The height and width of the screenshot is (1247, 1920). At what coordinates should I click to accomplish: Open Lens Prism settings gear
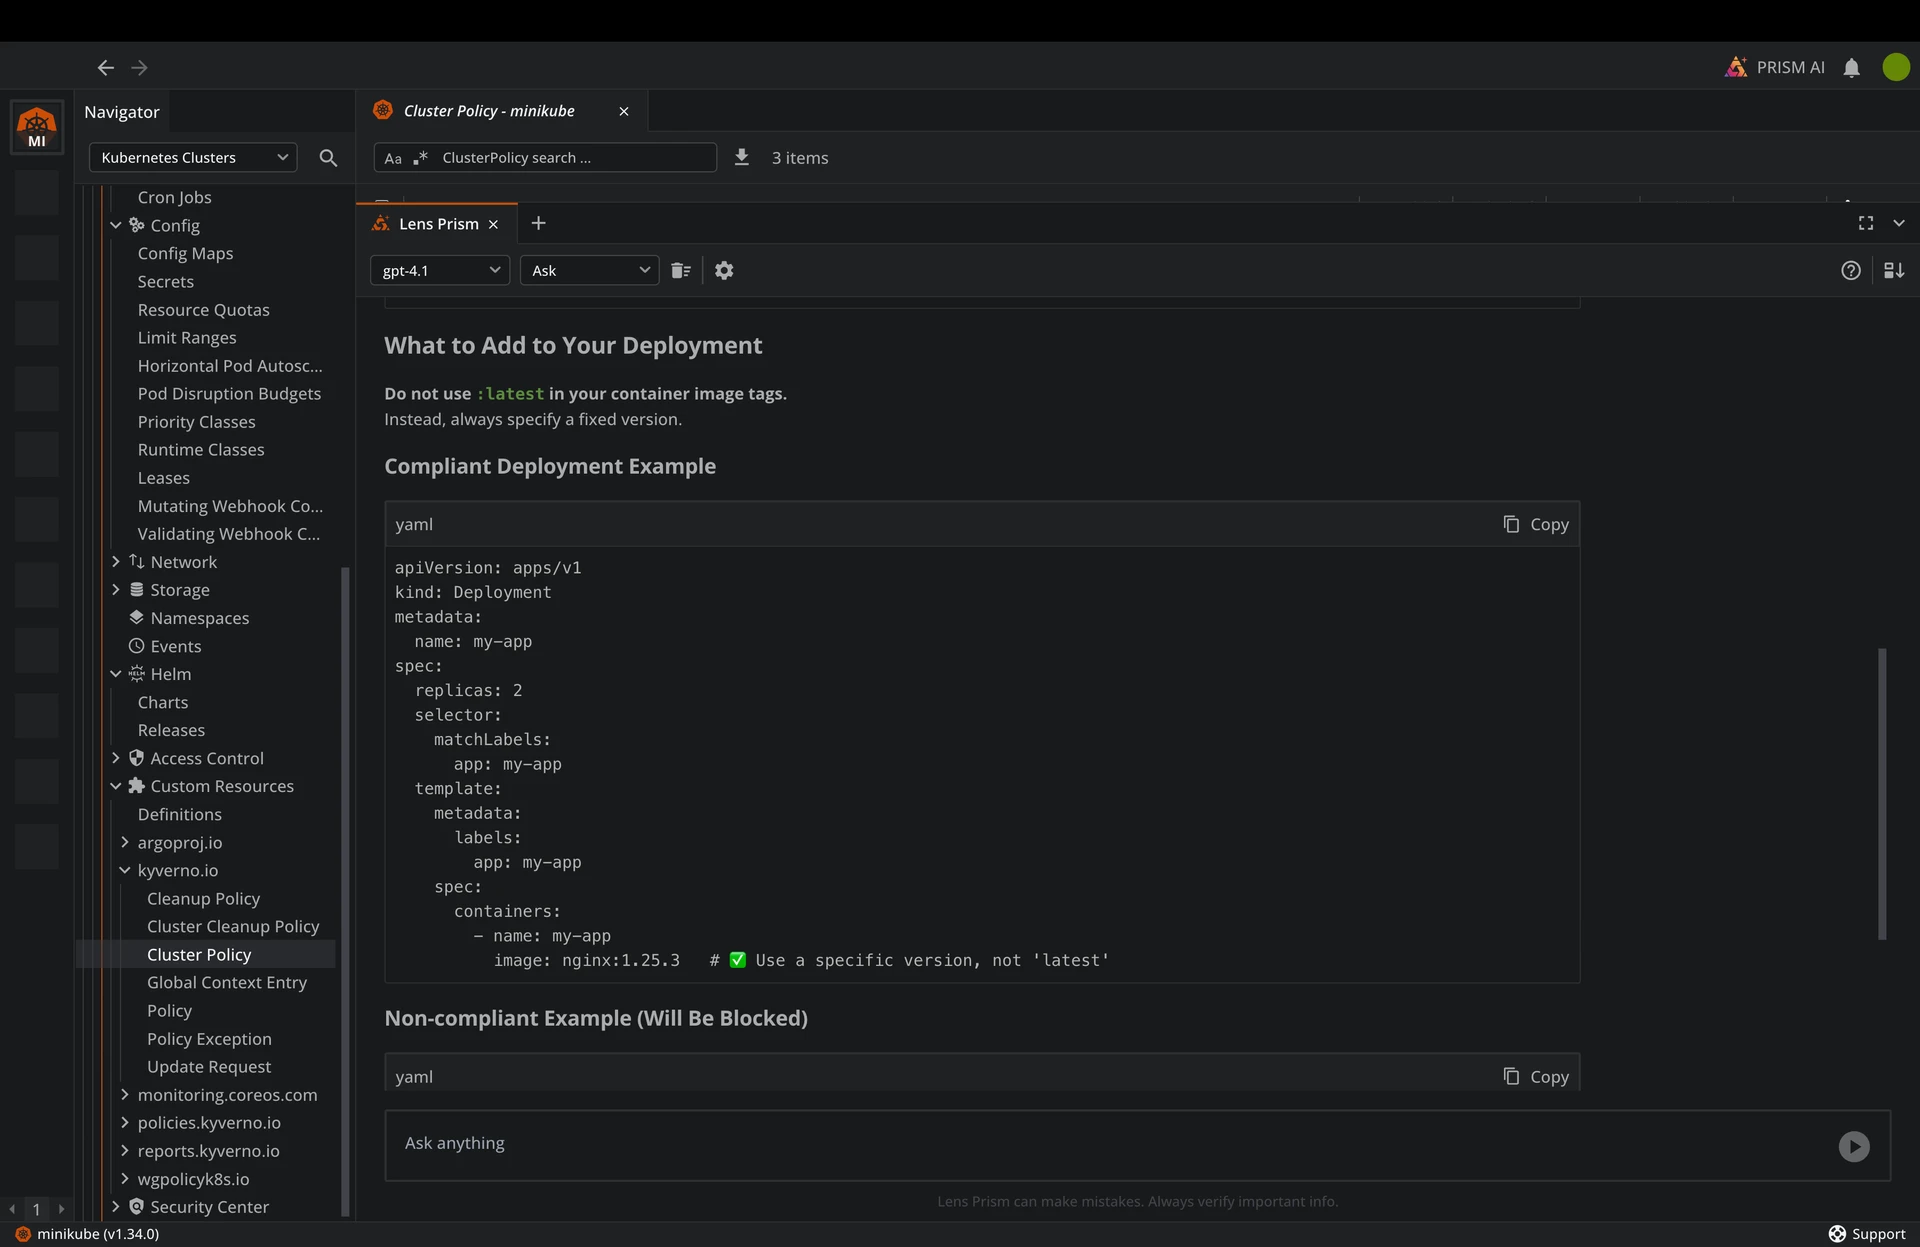tap(724, 271)
